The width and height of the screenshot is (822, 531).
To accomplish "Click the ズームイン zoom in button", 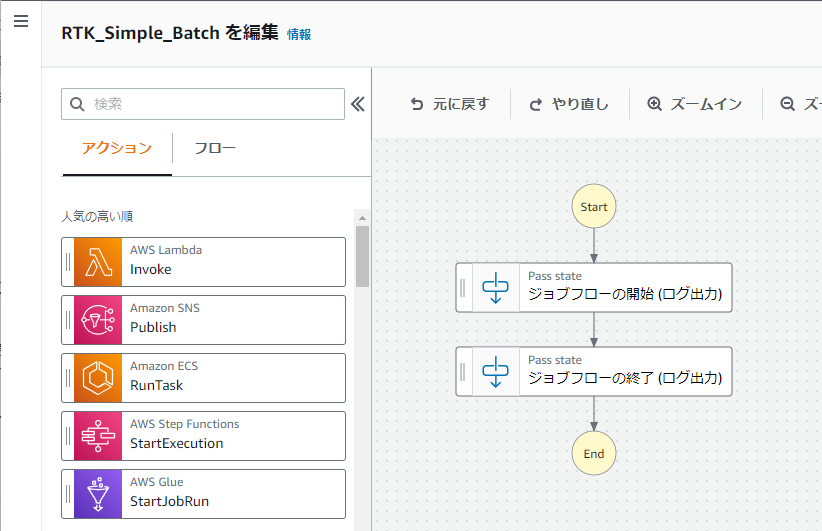I will point(695,104).
